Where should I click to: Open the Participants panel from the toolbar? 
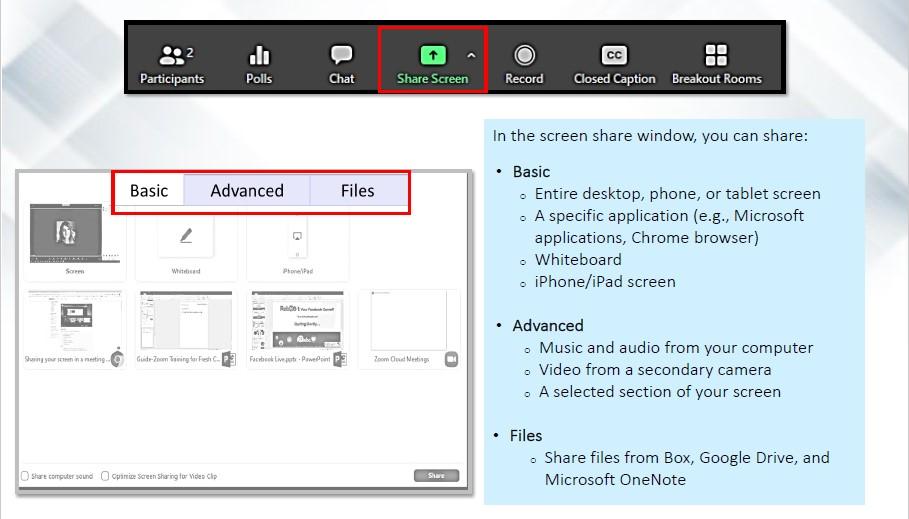pyautogui.click(x=172, y=64)
